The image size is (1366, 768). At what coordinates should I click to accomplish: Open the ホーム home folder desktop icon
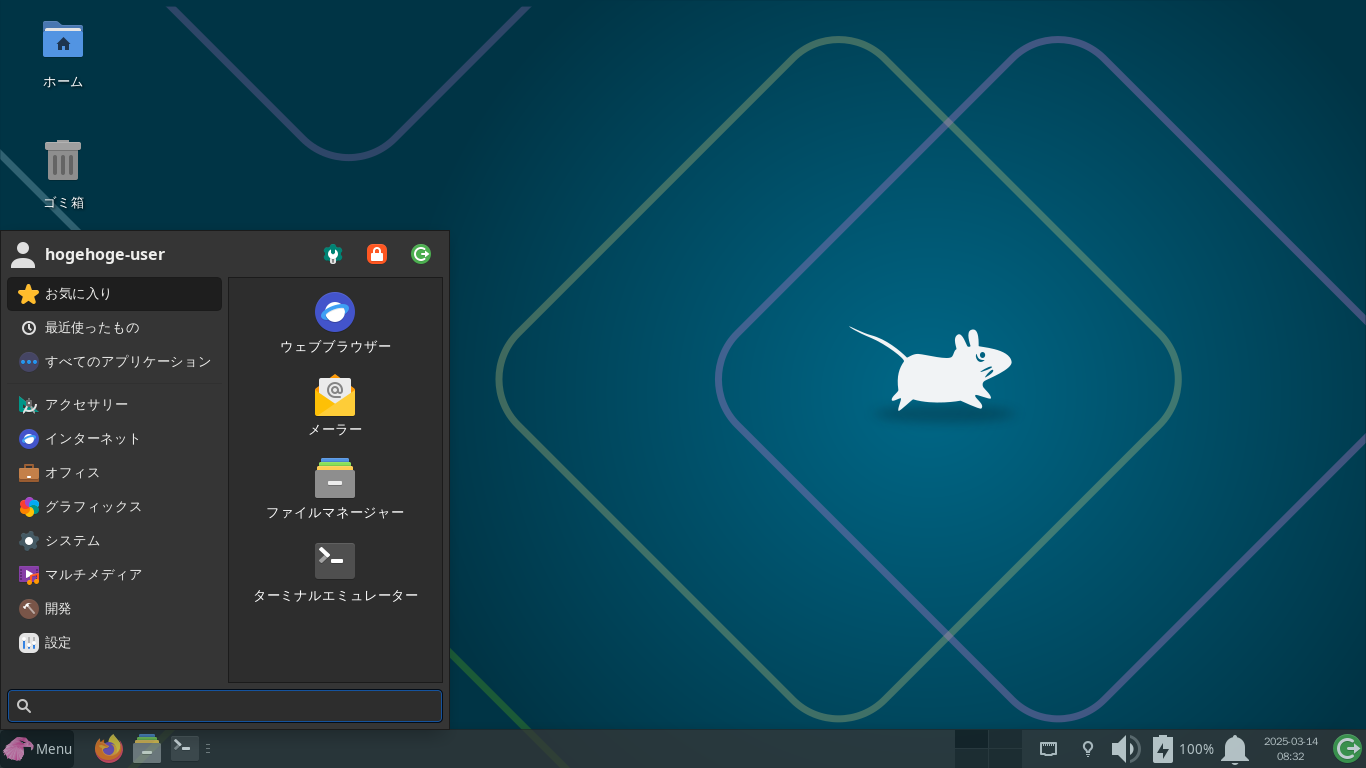[x=63, y=54]
